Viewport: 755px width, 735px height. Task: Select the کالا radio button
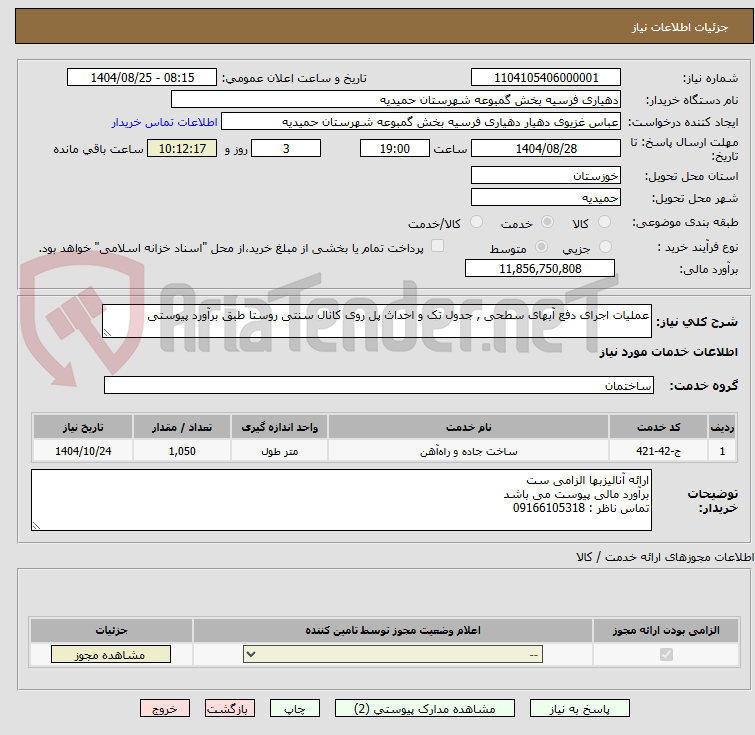pyautogui.click(x=604, y=222)
